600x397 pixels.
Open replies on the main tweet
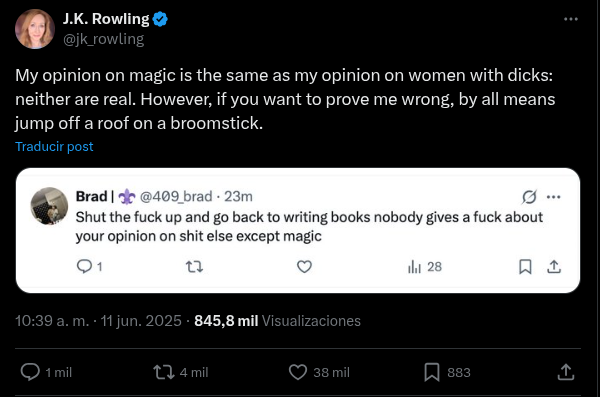pos(30,372)
